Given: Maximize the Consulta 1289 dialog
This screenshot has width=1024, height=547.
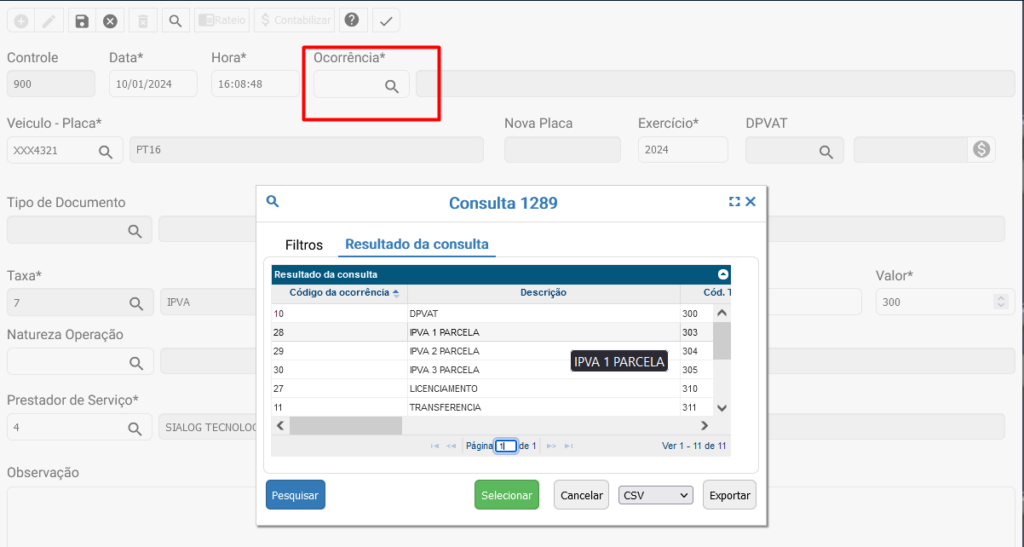Looking at the screenshot, I should pyautogui.click(x=734, y=202).
